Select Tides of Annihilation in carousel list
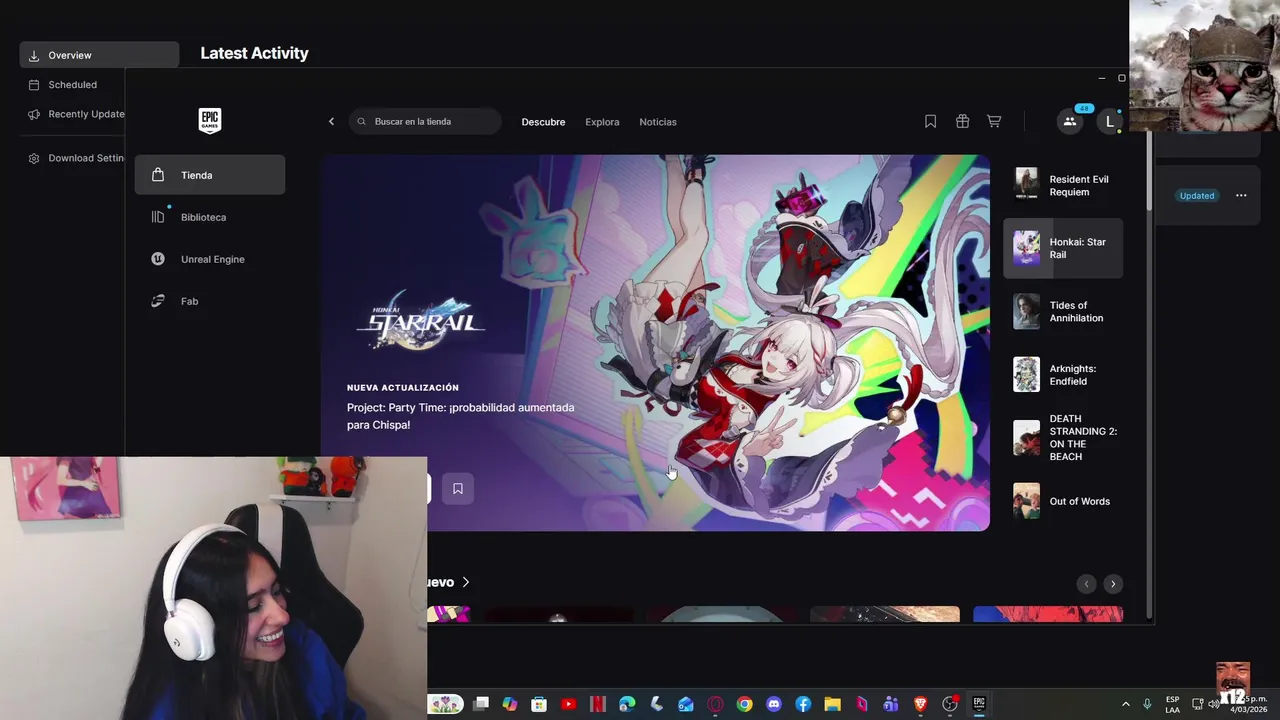1280x720 pixels. tap(1063, 312)
